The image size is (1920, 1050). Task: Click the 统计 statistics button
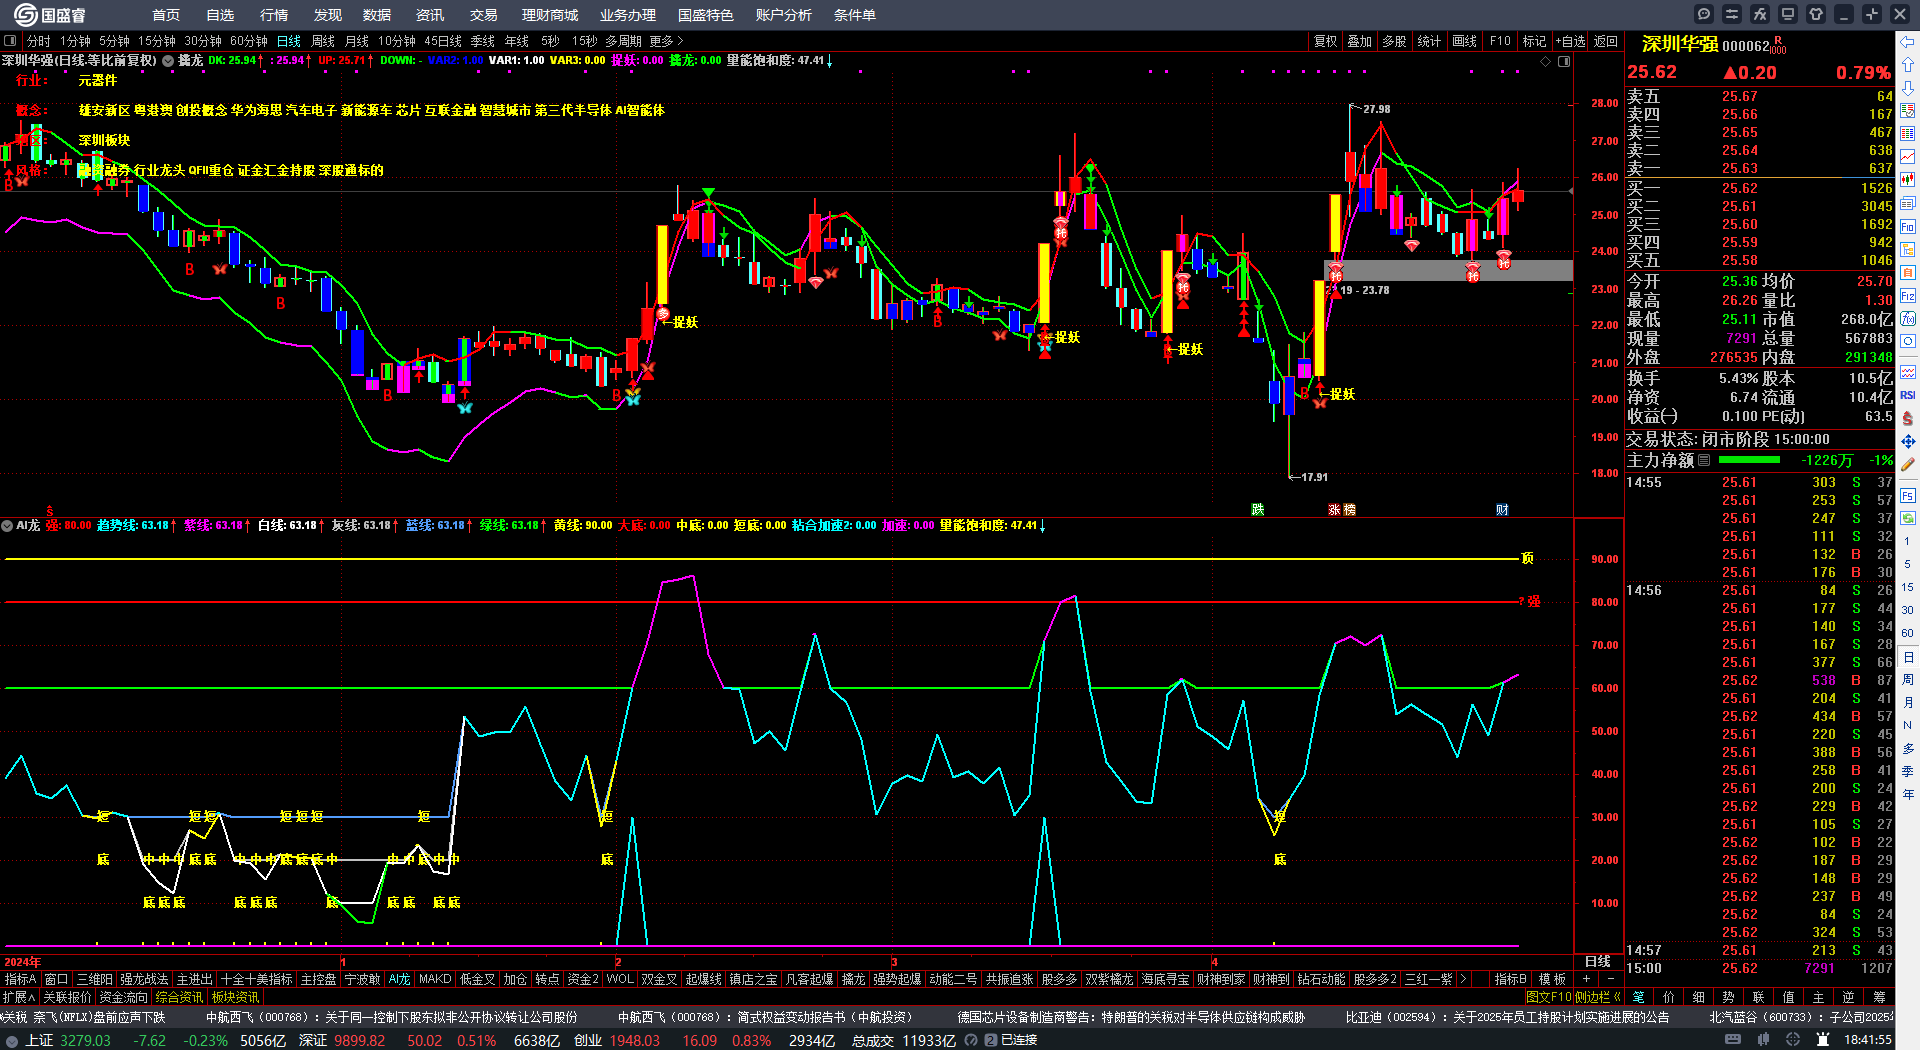pos(1429,41)
